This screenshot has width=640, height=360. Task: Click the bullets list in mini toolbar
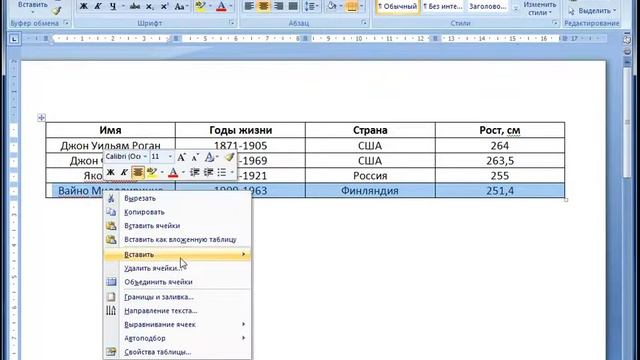(x=222, y=172)
